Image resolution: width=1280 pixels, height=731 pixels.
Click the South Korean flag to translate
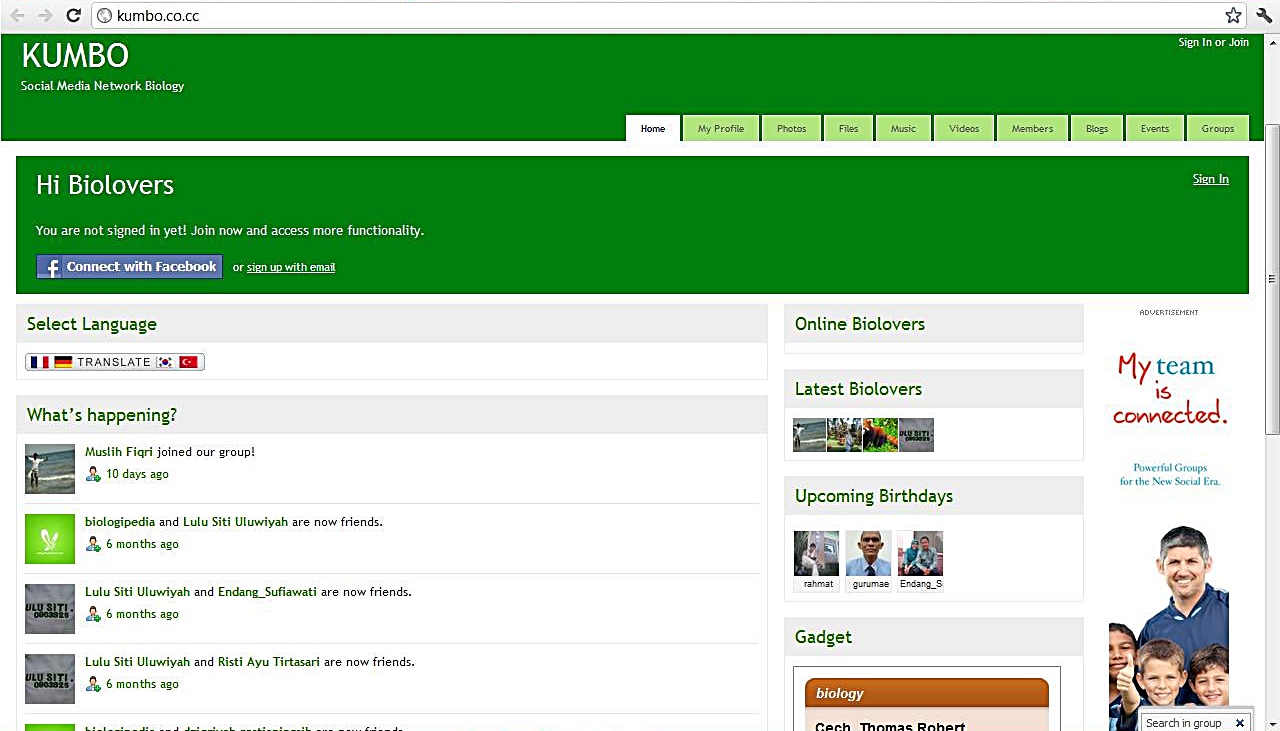click(x=164, y=361)
